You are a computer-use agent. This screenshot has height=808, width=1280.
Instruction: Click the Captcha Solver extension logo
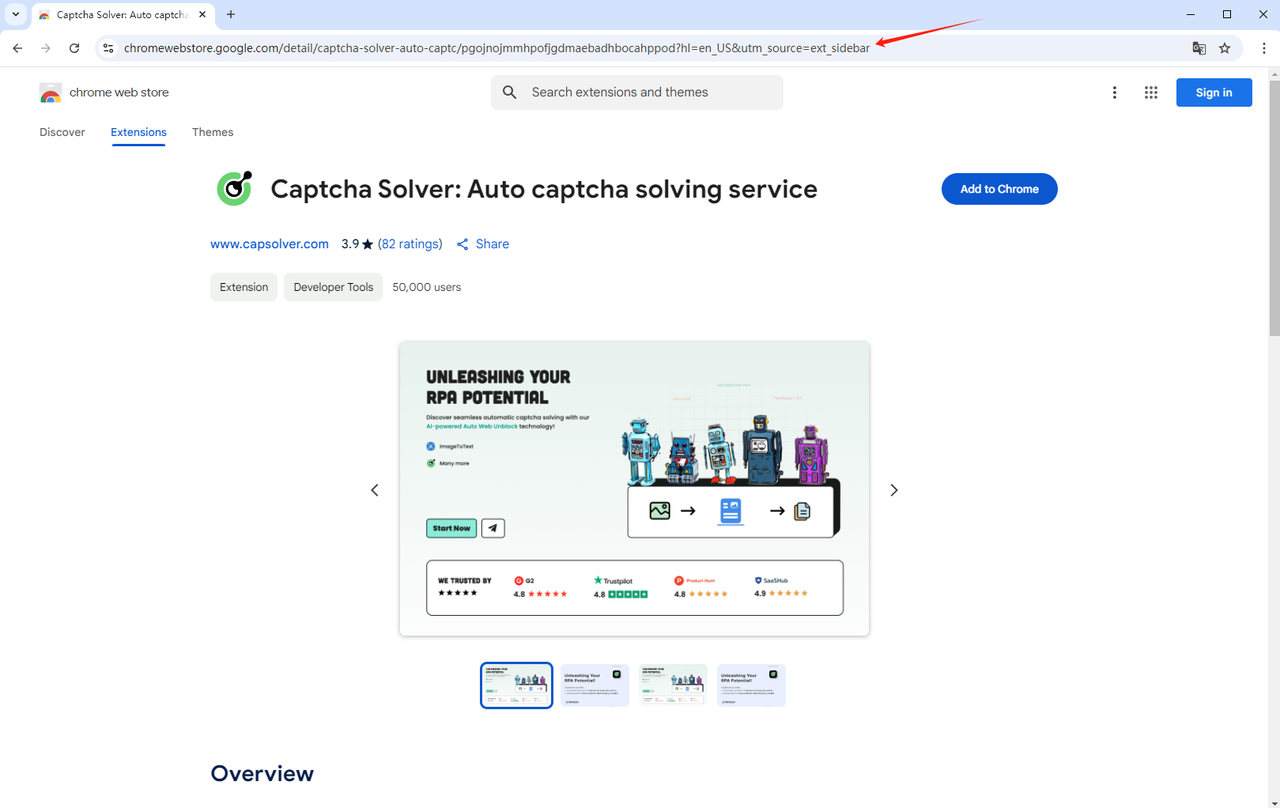point(234,188)
